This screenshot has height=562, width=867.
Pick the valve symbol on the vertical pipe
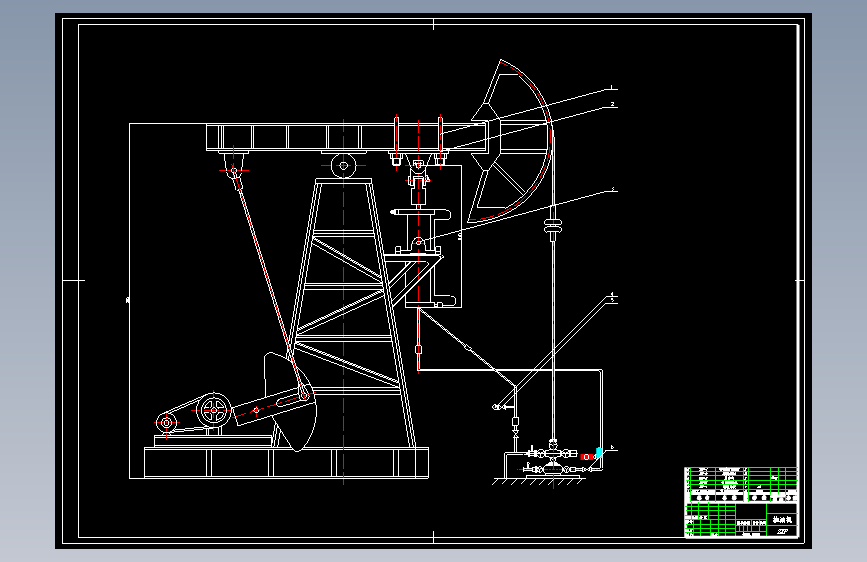(516, 435)
